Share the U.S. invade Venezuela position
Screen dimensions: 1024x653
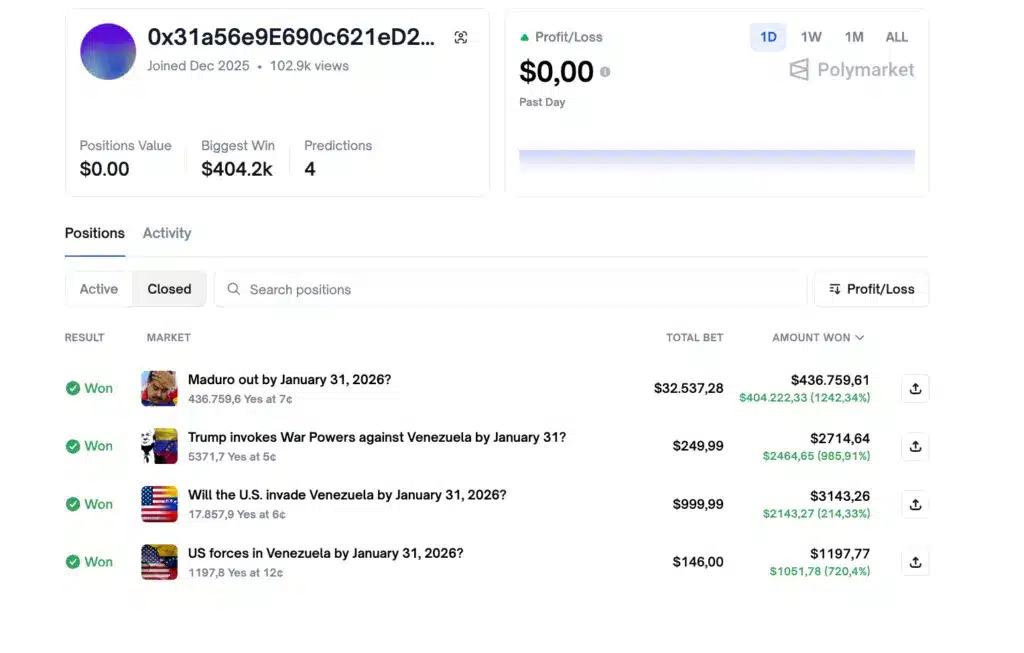(915, 505)
